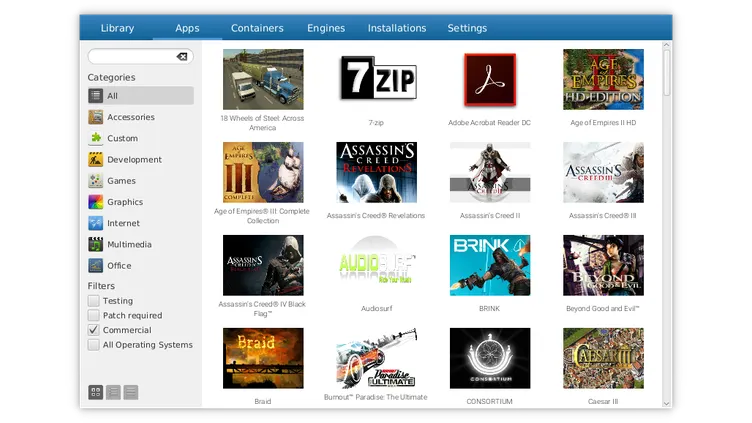Image resolution: width=752 pixels, height=423 pixels.
Task: Open the Library tab
Action: 117,28
